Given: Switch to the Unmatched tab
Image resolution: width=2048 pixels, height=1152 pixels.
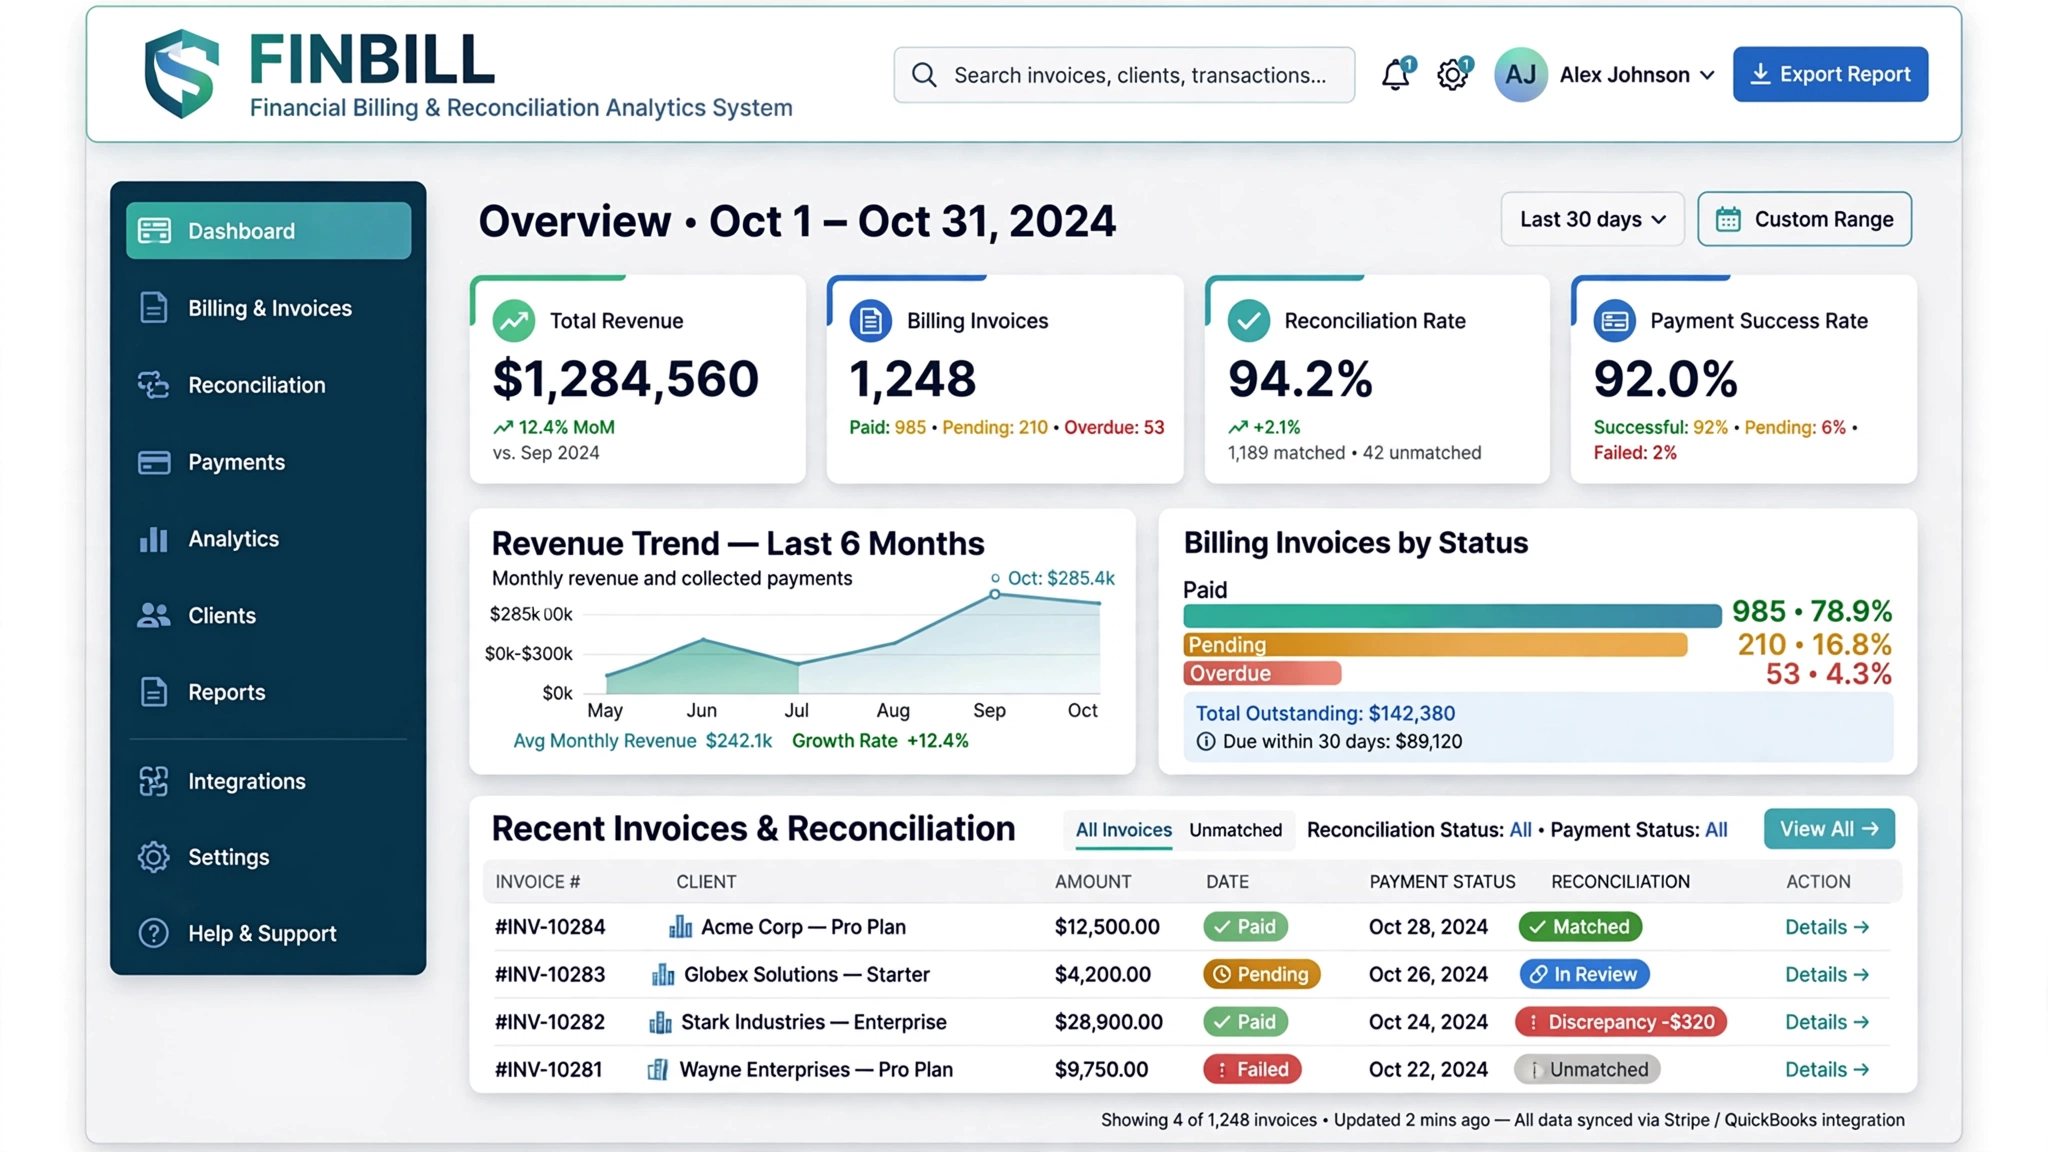Looking at the screenshot, I should [1235, 830].
